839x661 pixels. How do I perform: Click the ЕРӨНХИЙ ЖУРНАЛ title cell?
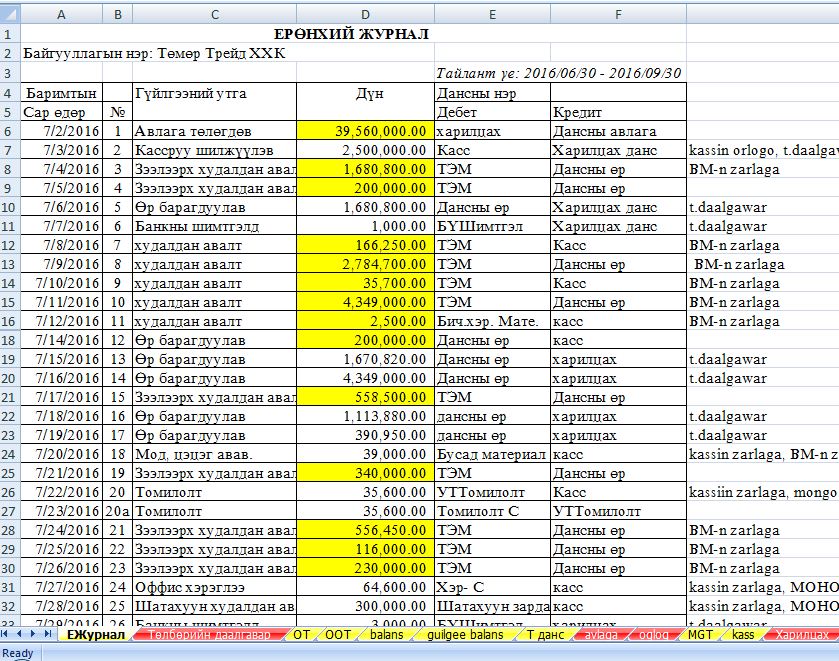coord(353,34)
